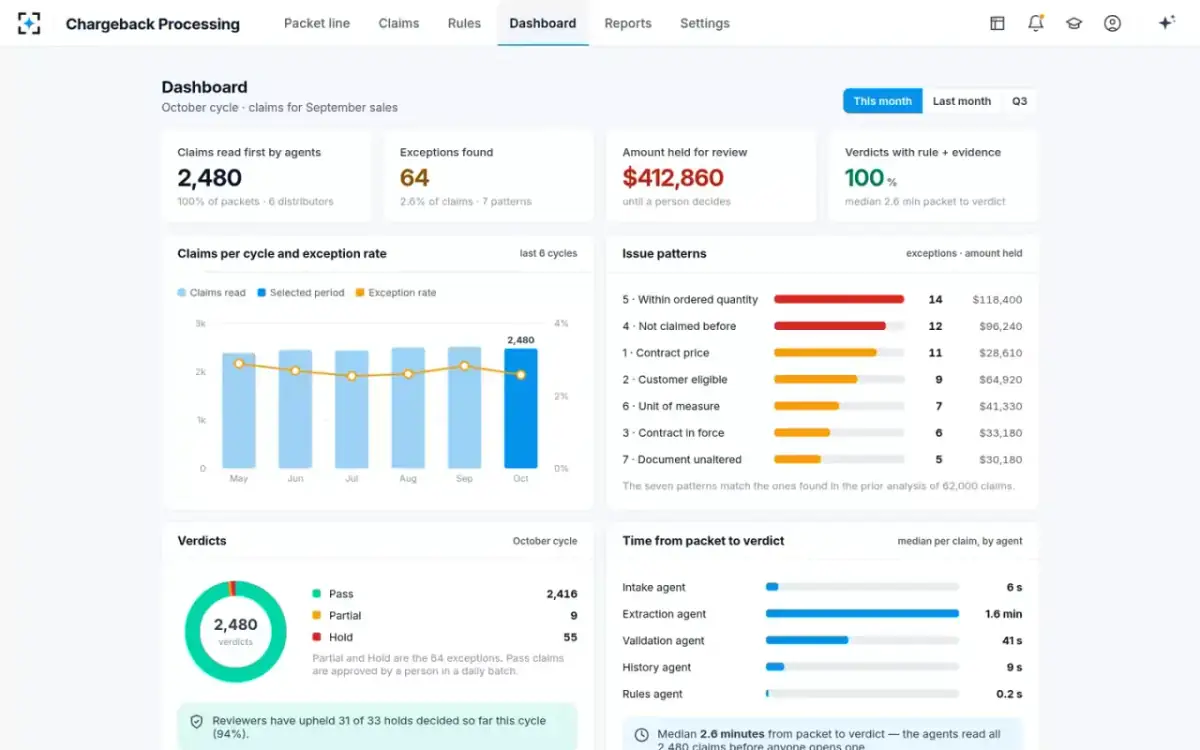Open the Amount held for review card
The image size is (1200, 750).
(711, 176)
